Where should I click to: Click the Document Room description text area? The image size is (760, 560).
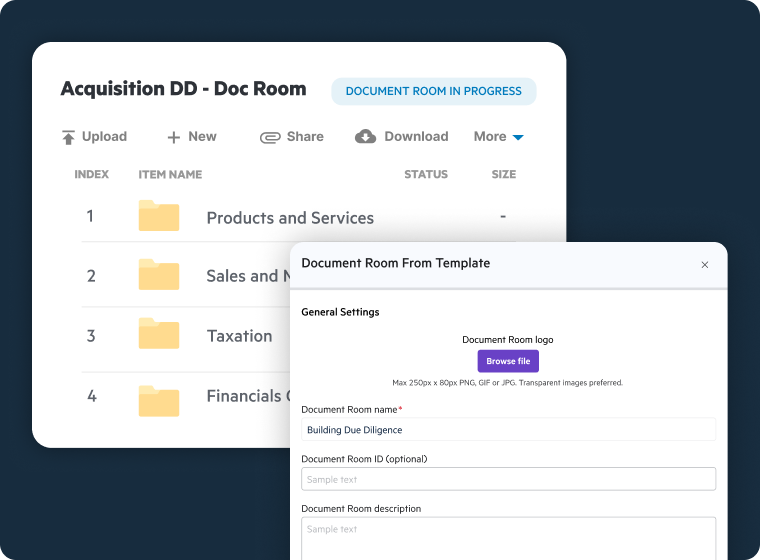508,538
